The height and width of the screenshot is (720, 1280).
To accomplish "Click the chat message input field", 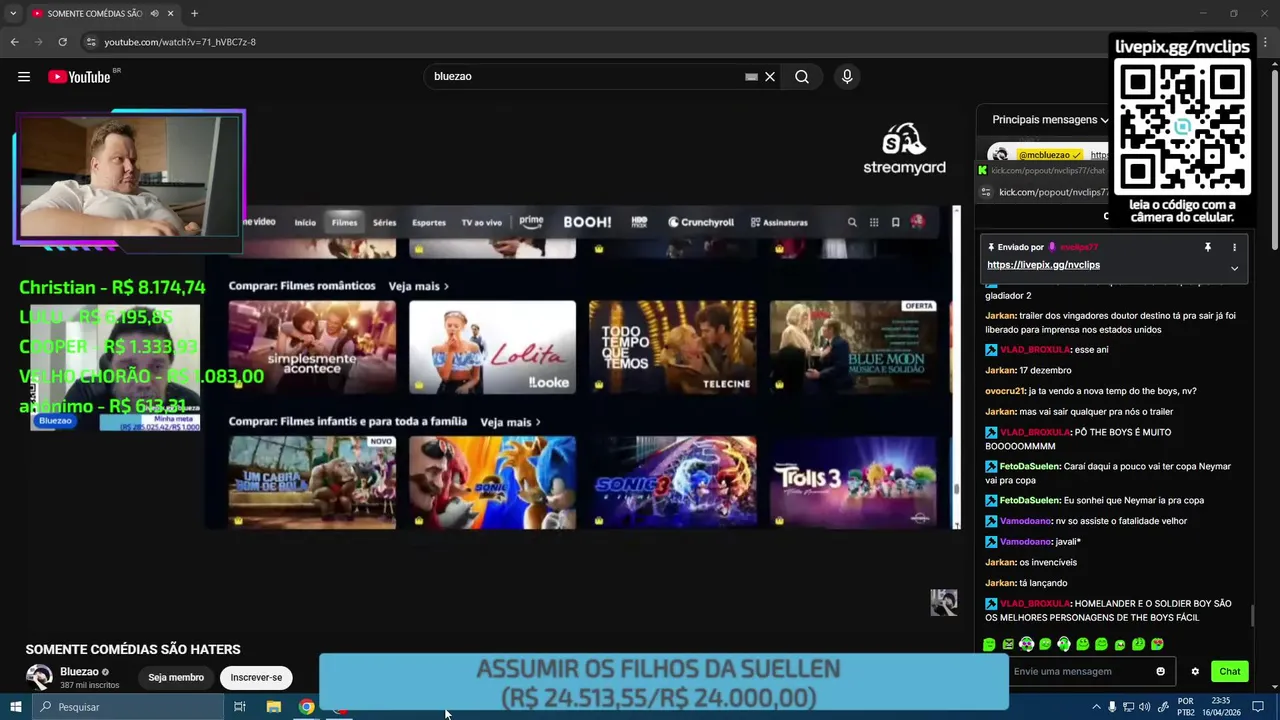I will [x=1080, y=671].
